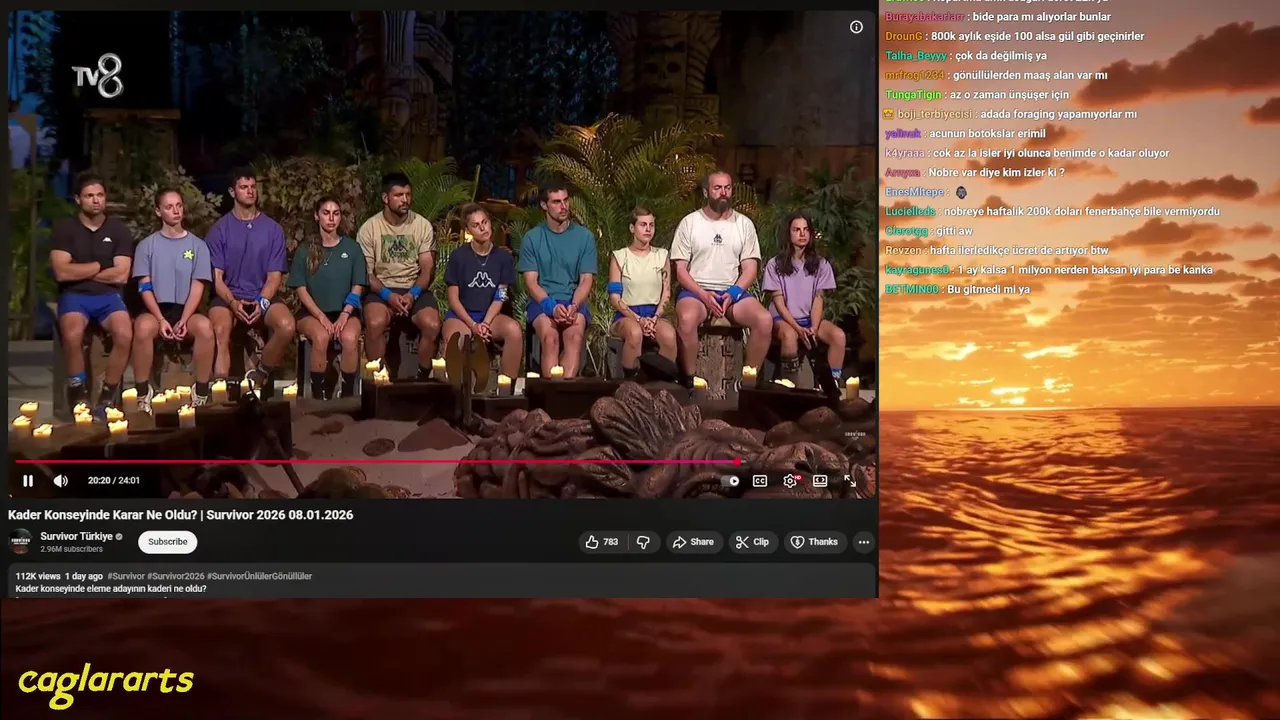Subscribe to Survivor Türkiye channel
This screenshot has width=1280, height=720.
168,542
